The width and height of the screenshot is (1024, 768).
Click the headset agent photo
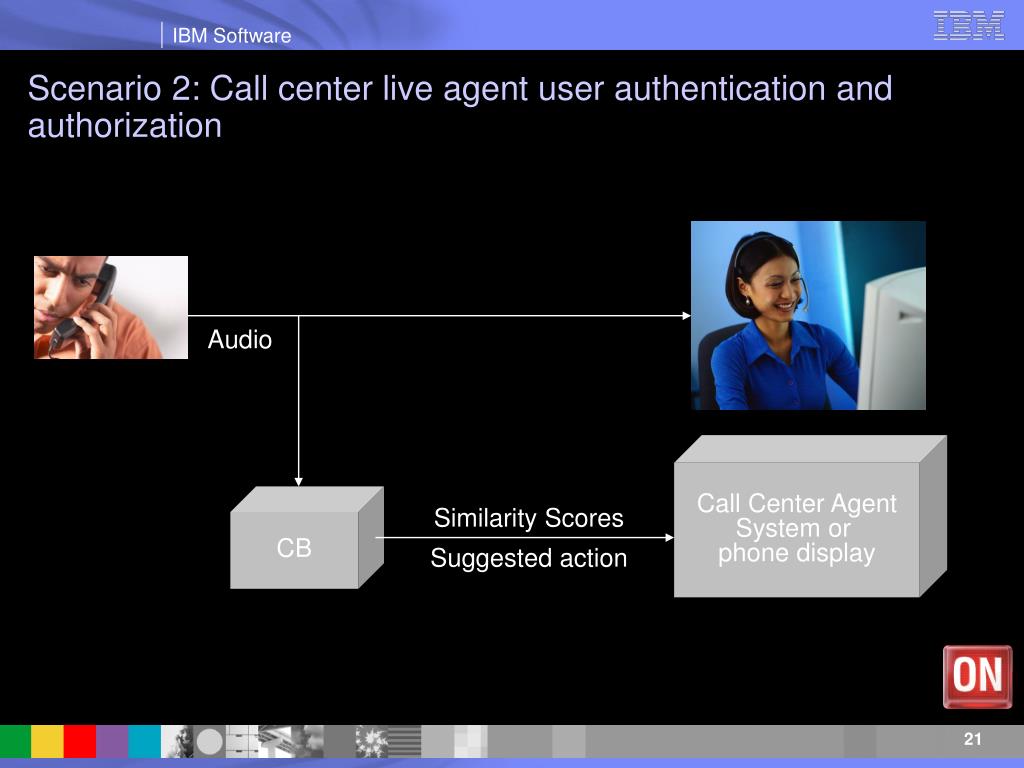808,315
